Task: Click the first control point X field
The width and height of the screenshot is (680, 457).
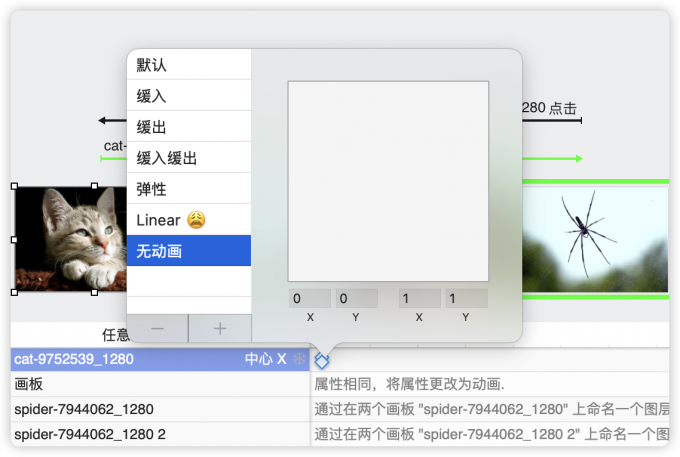Action: [310, 298]
